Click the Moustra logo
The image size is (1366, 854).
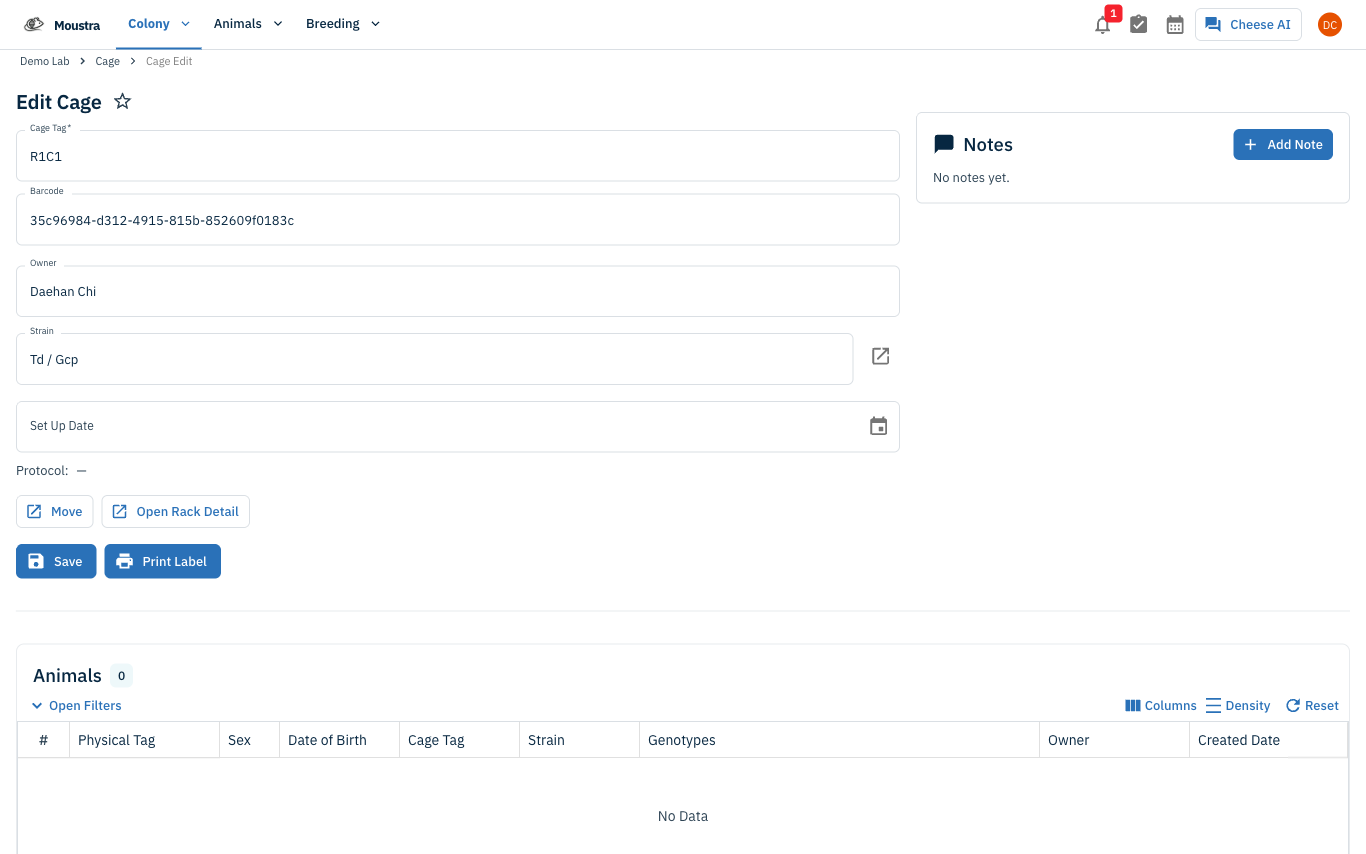(62, 25)
